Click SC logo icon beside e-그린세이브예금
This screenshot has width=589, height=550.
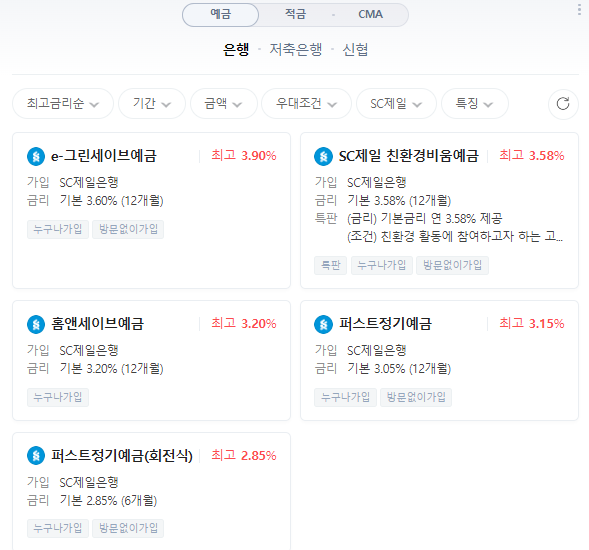click(x=36, y=156)
